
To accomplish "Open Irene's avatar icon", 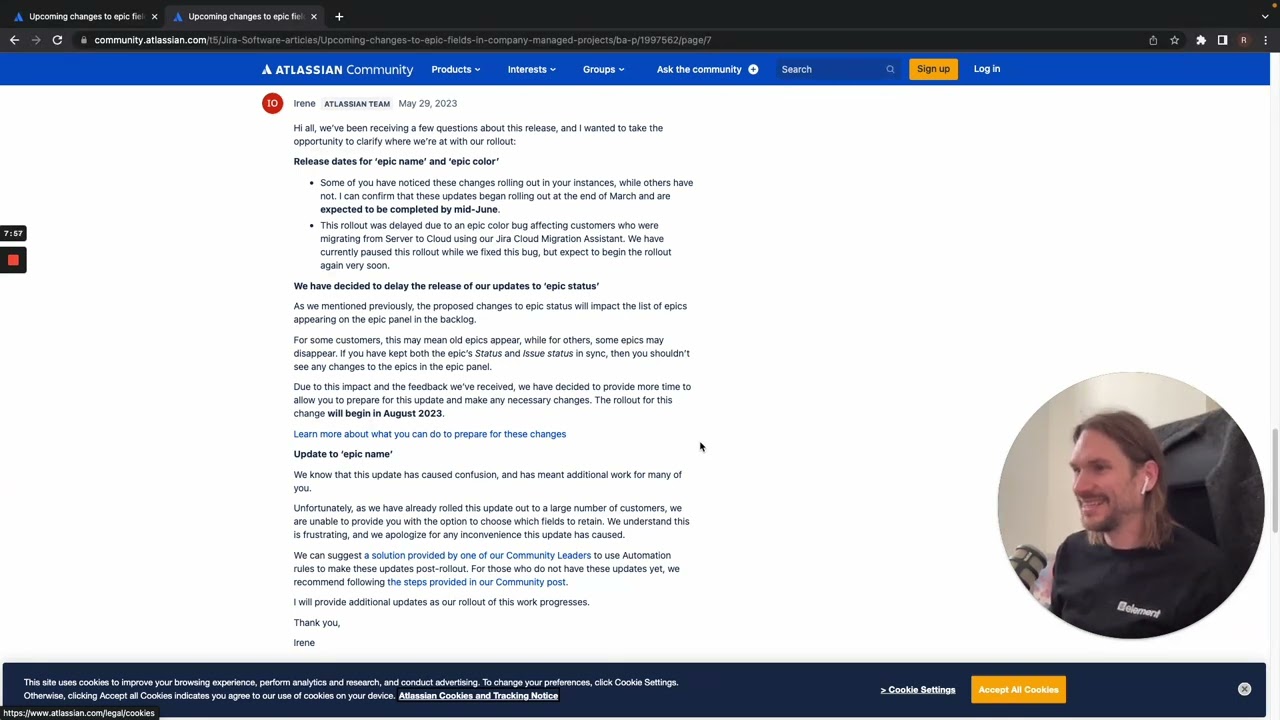I will coord(272,103).
